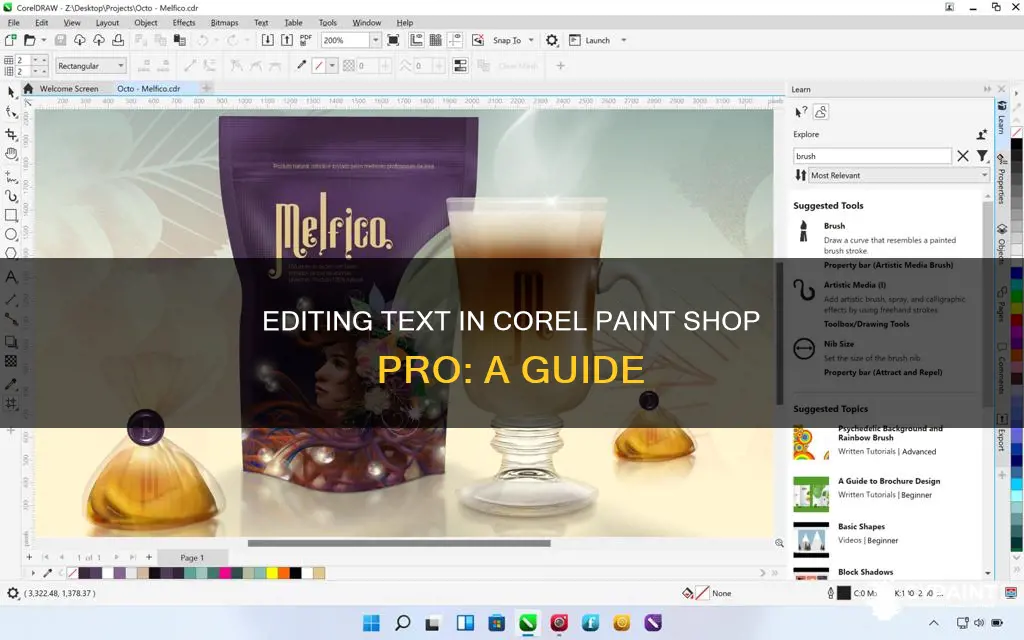Click the mesh color eyedropper in property bar

(301, 65)
